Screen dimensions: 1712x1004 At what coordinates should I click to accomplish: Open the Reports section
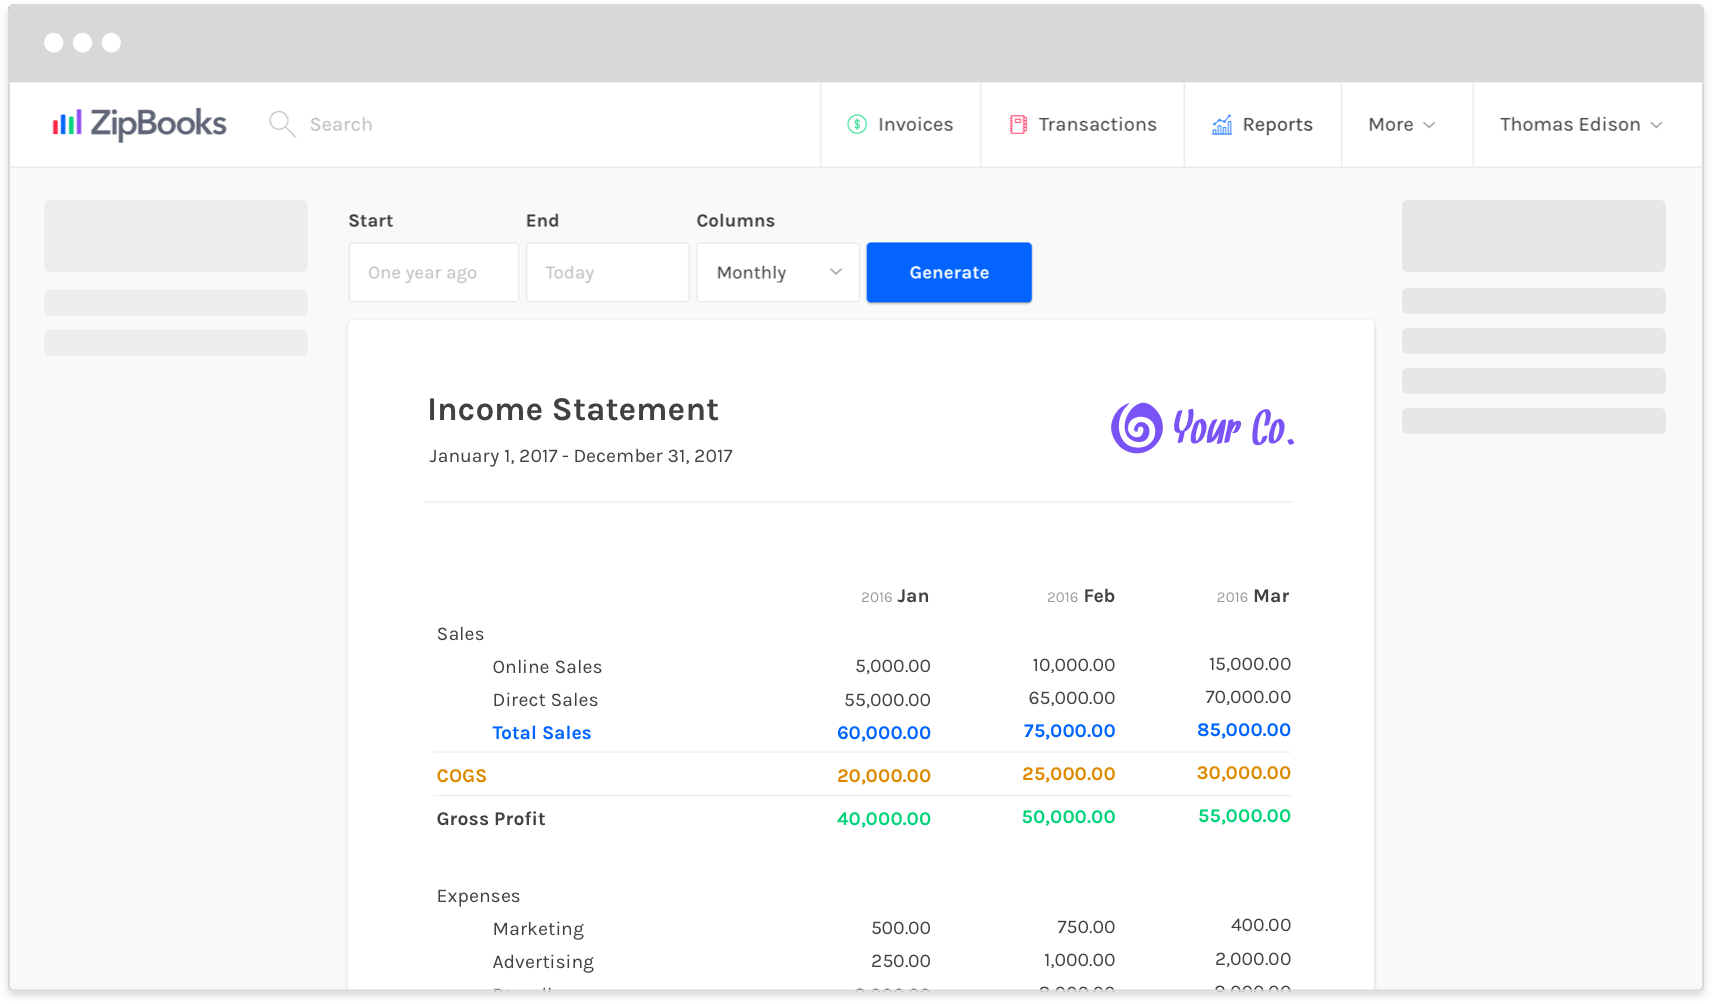(1277, 124)
